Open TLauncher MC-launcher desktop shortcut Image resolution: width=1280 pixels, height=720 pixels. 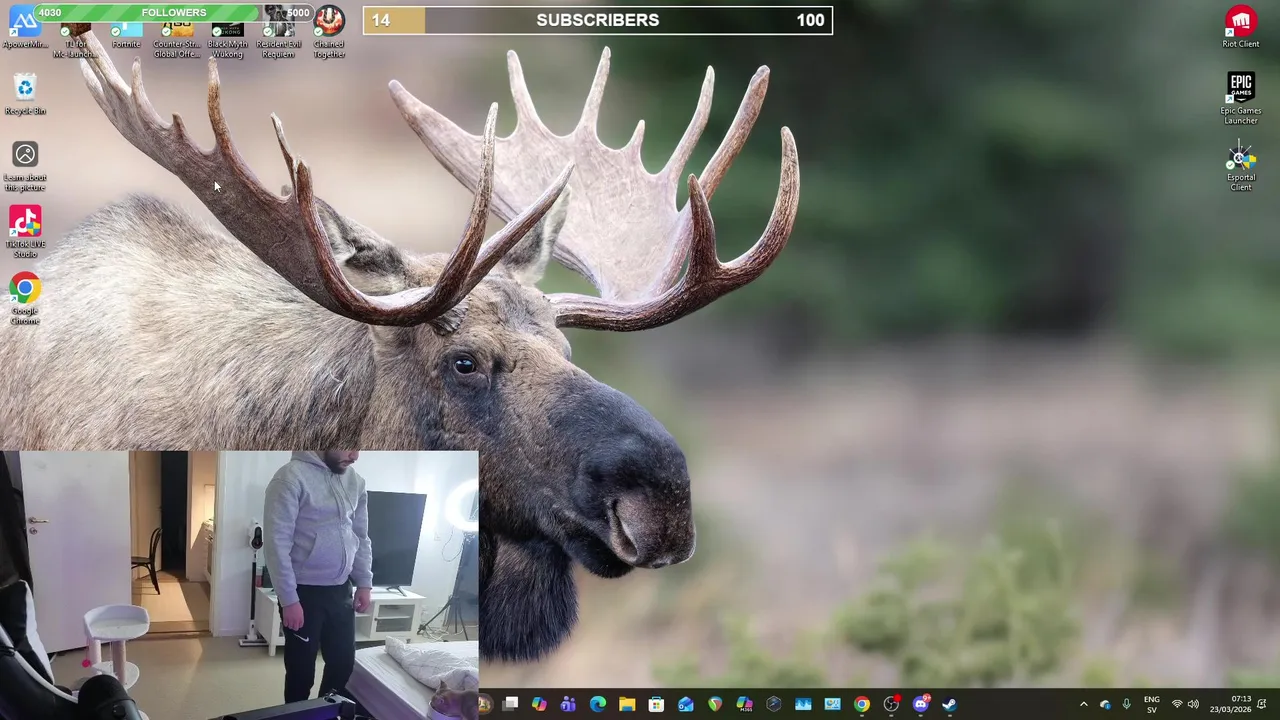[x=76, y=38]
